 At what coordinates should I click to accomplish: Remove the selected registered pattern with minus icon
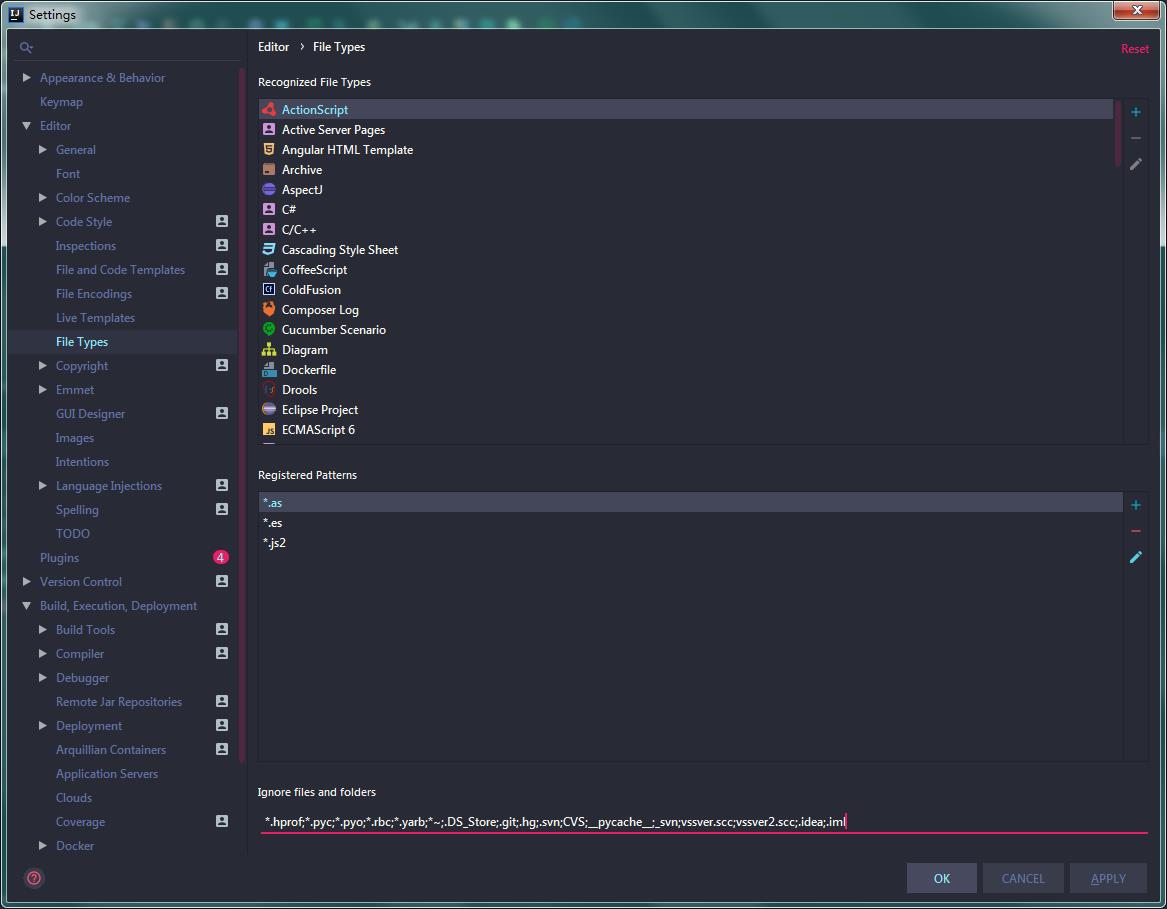point(1135,531)
